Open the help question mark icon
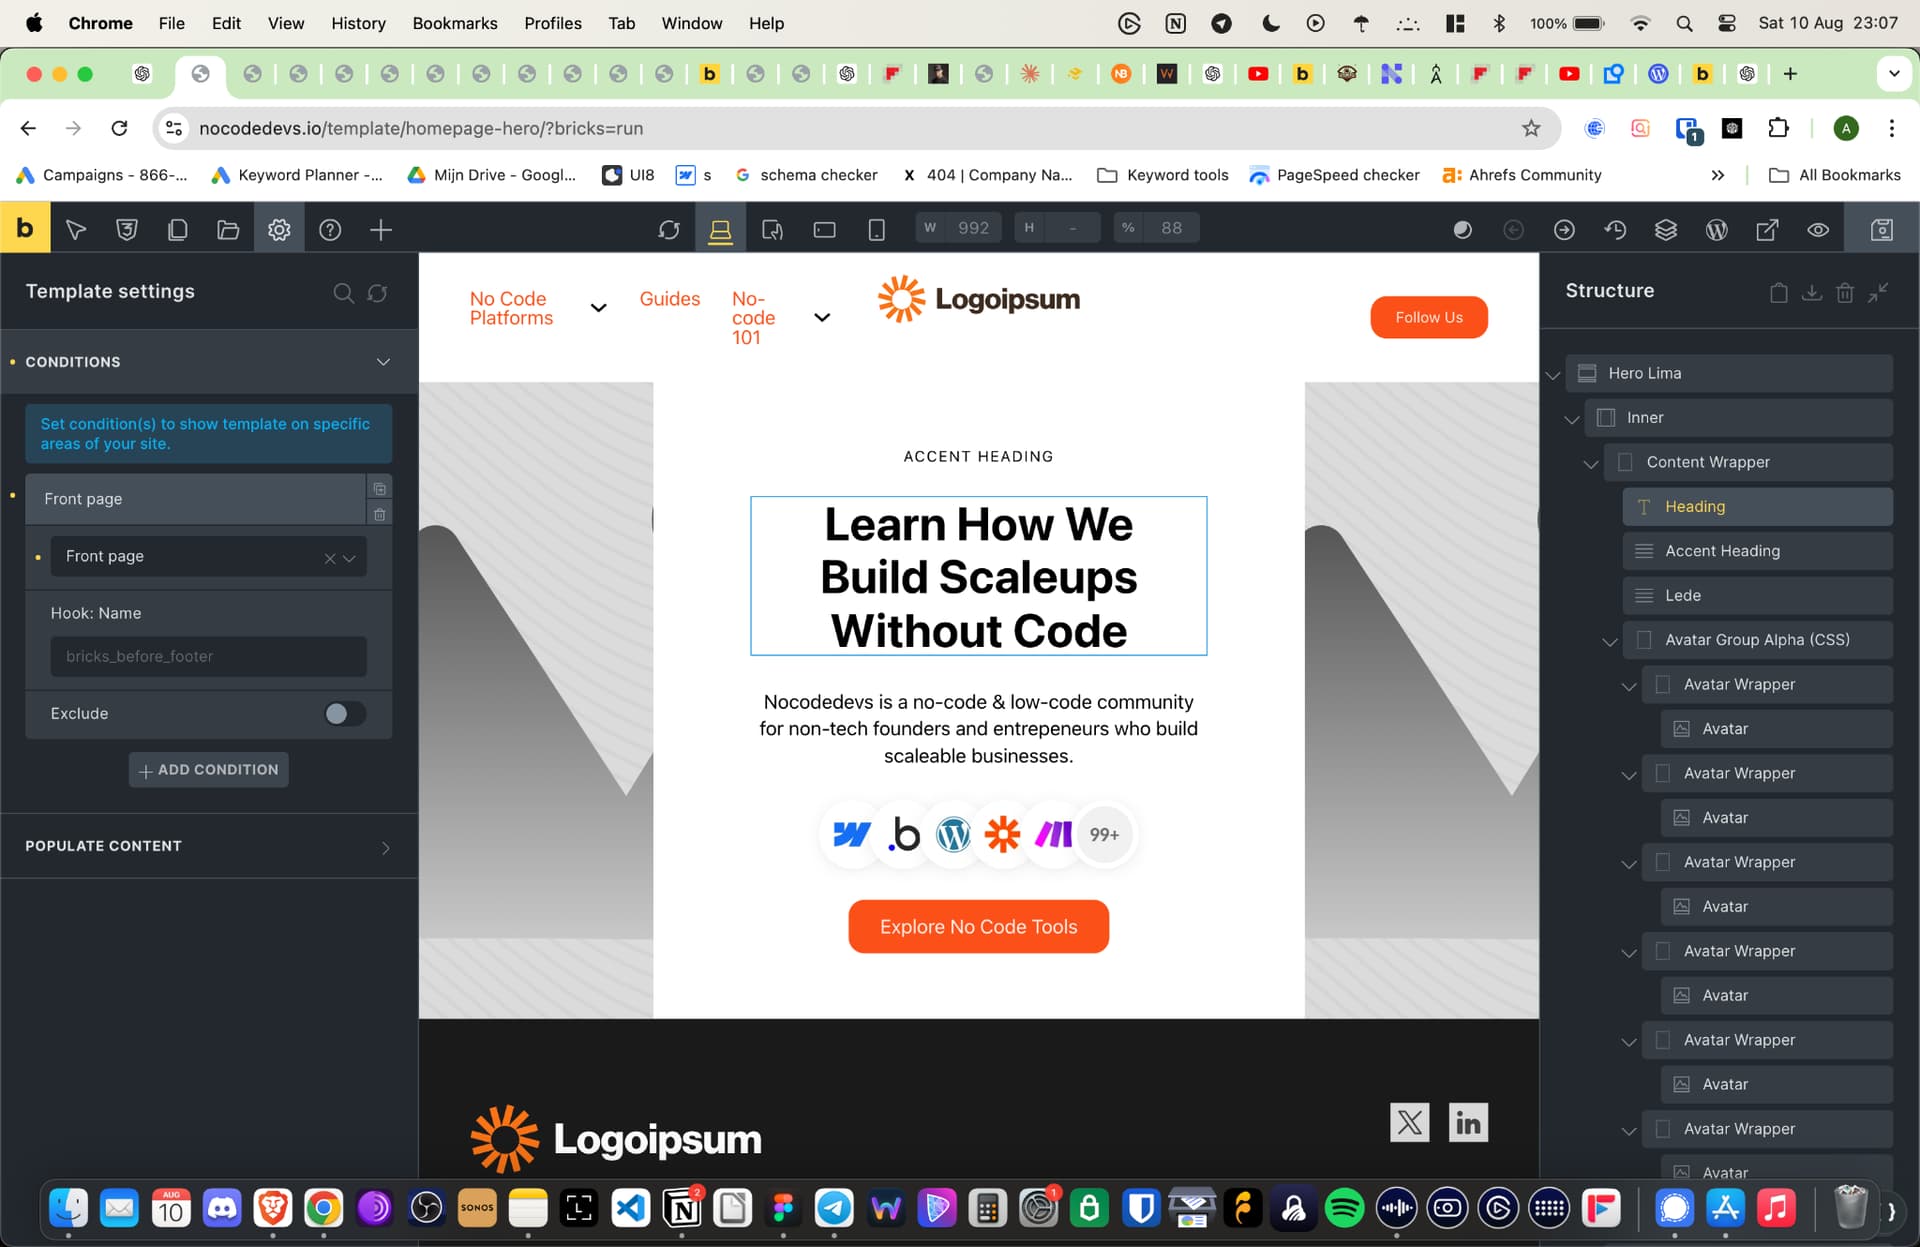Image resolution: width=1920 pixels, height=1247 pixels. point(330,230)
